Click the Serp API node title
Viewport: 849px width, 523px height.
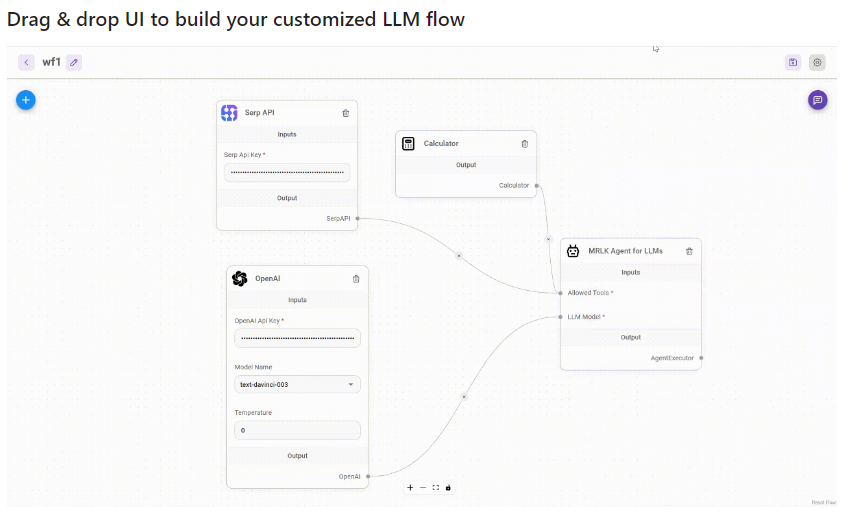pyautogui.click(x=259, y=113)
